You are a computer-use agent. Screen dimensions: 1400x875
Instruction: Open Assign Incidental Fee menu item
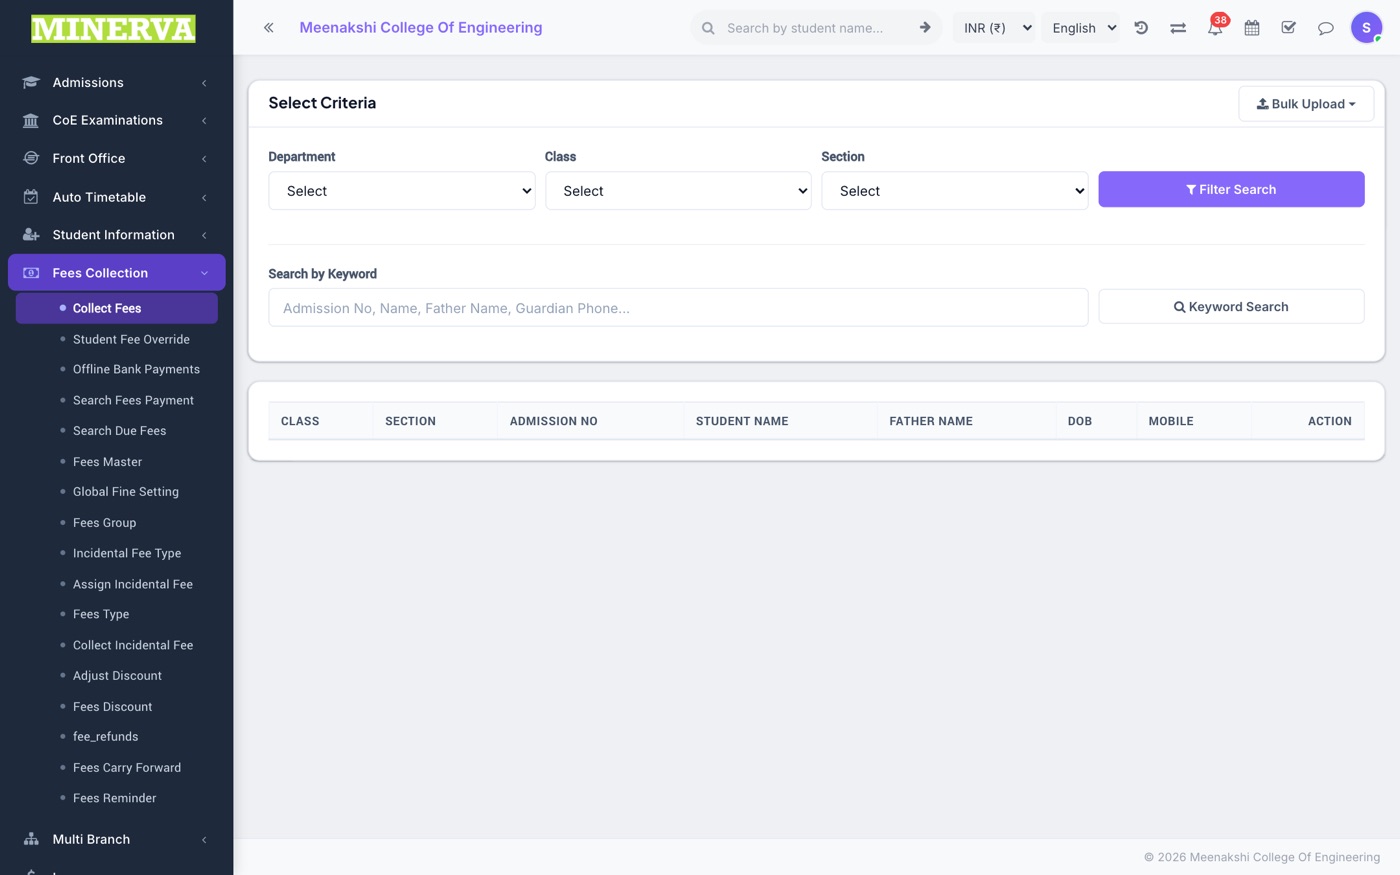[x=133, y=584]
